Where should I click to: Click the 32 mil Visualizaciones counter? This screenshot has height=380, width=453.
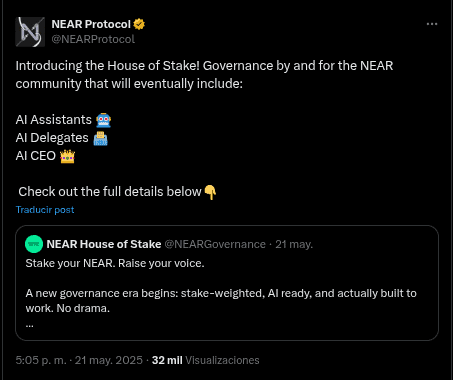[205, 360]
